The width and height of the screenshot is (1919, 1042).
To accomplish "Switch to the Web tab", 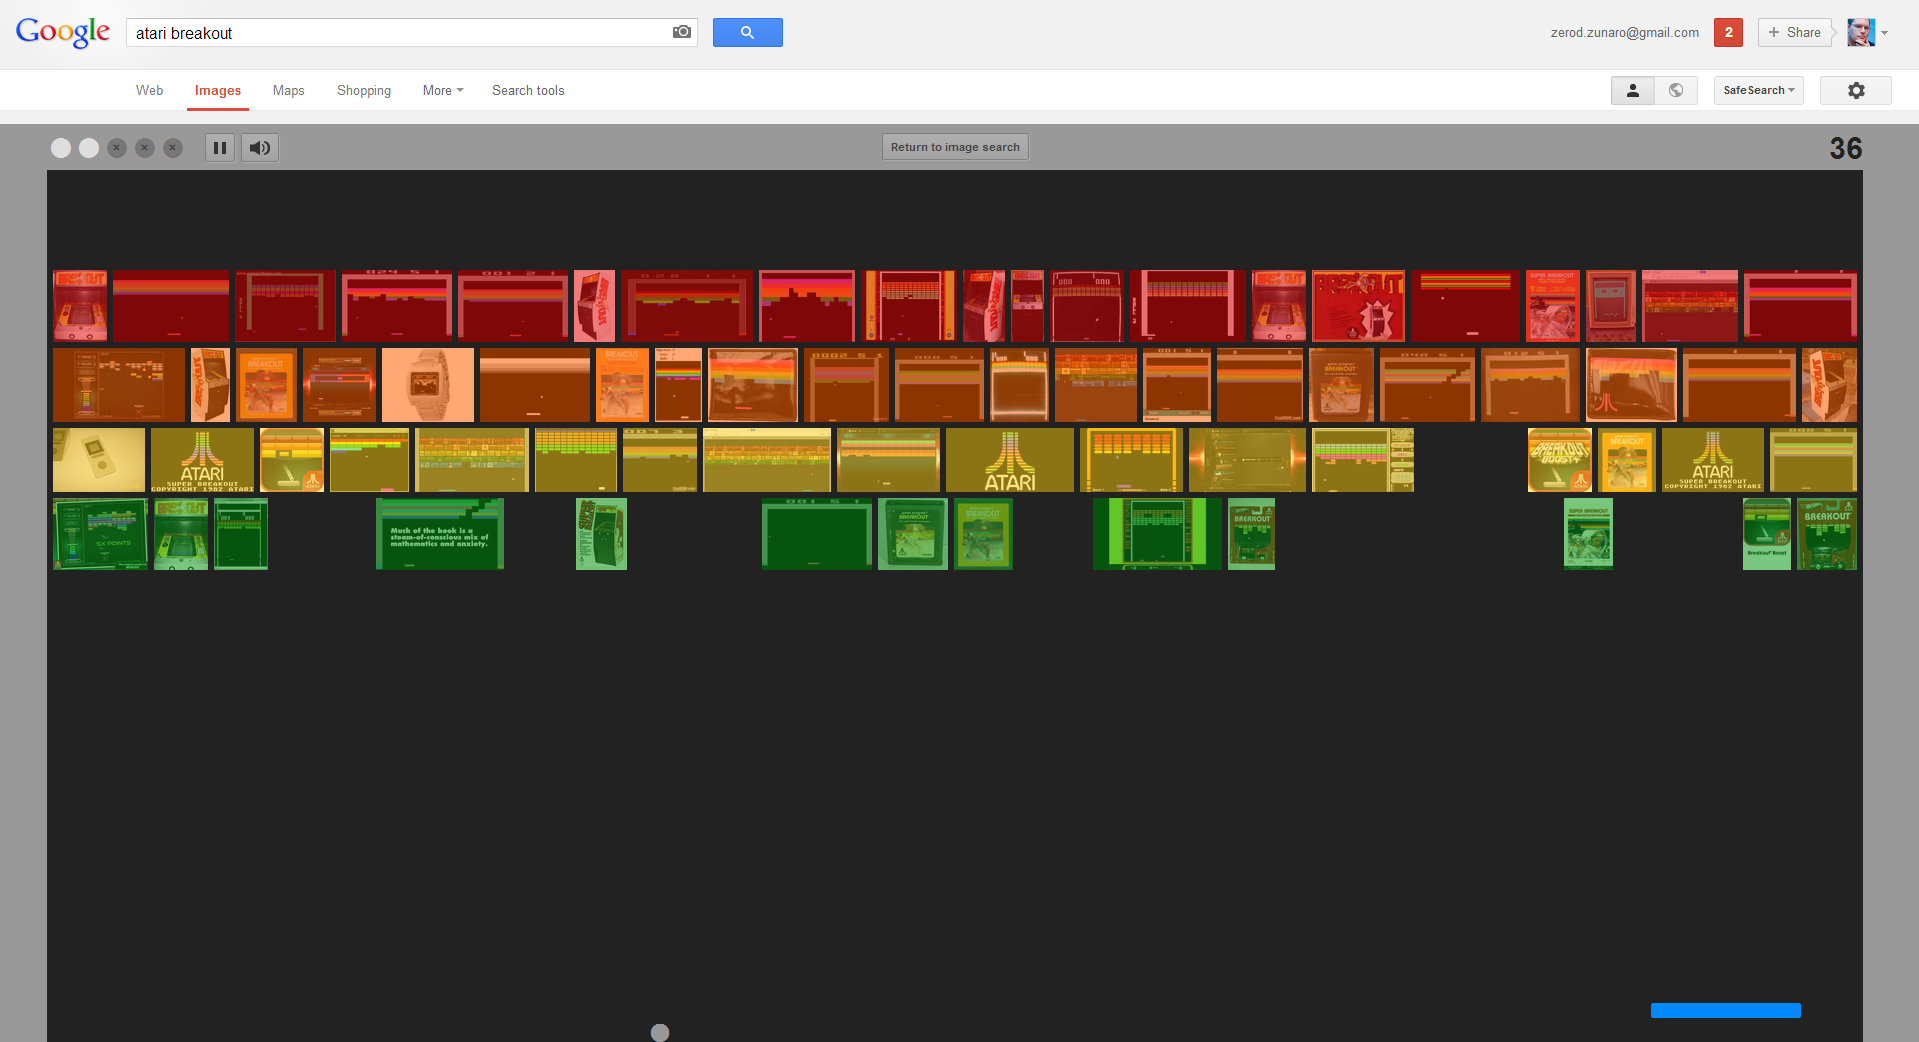I will [x=149, y=90].
